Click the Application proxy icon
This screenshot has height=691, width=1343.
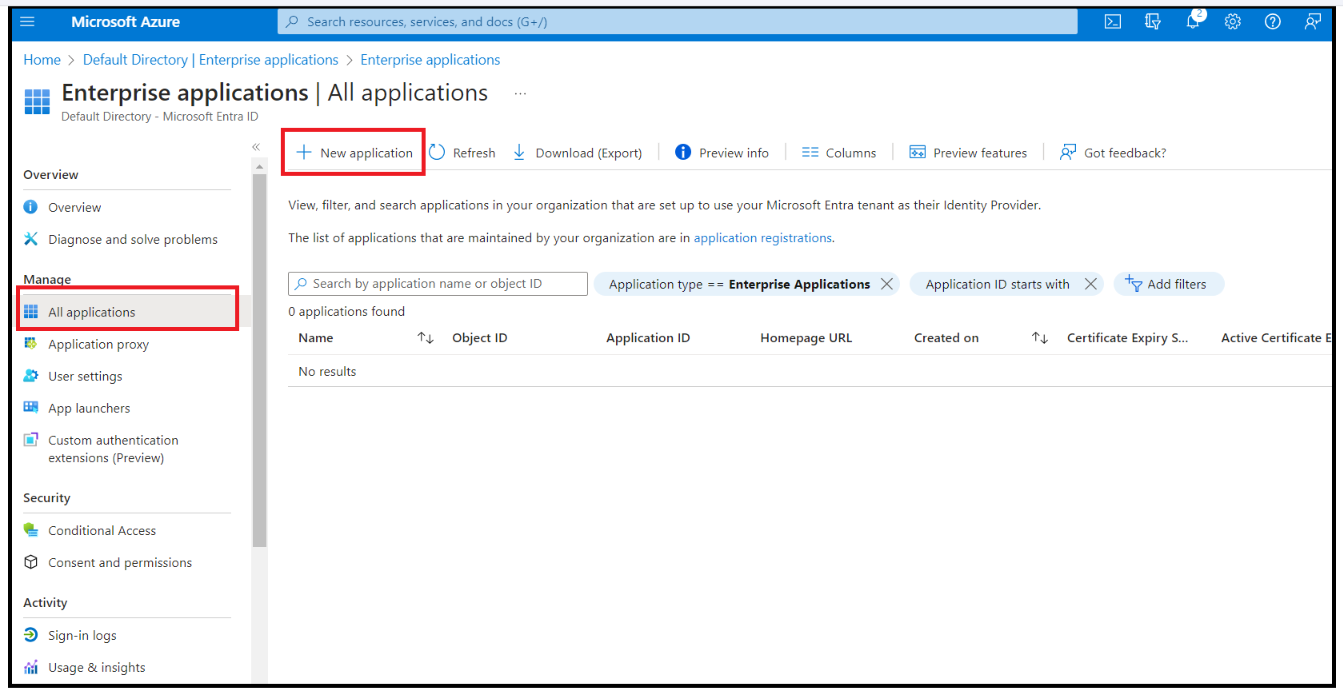pyautogui.click(x=31, y=344)
